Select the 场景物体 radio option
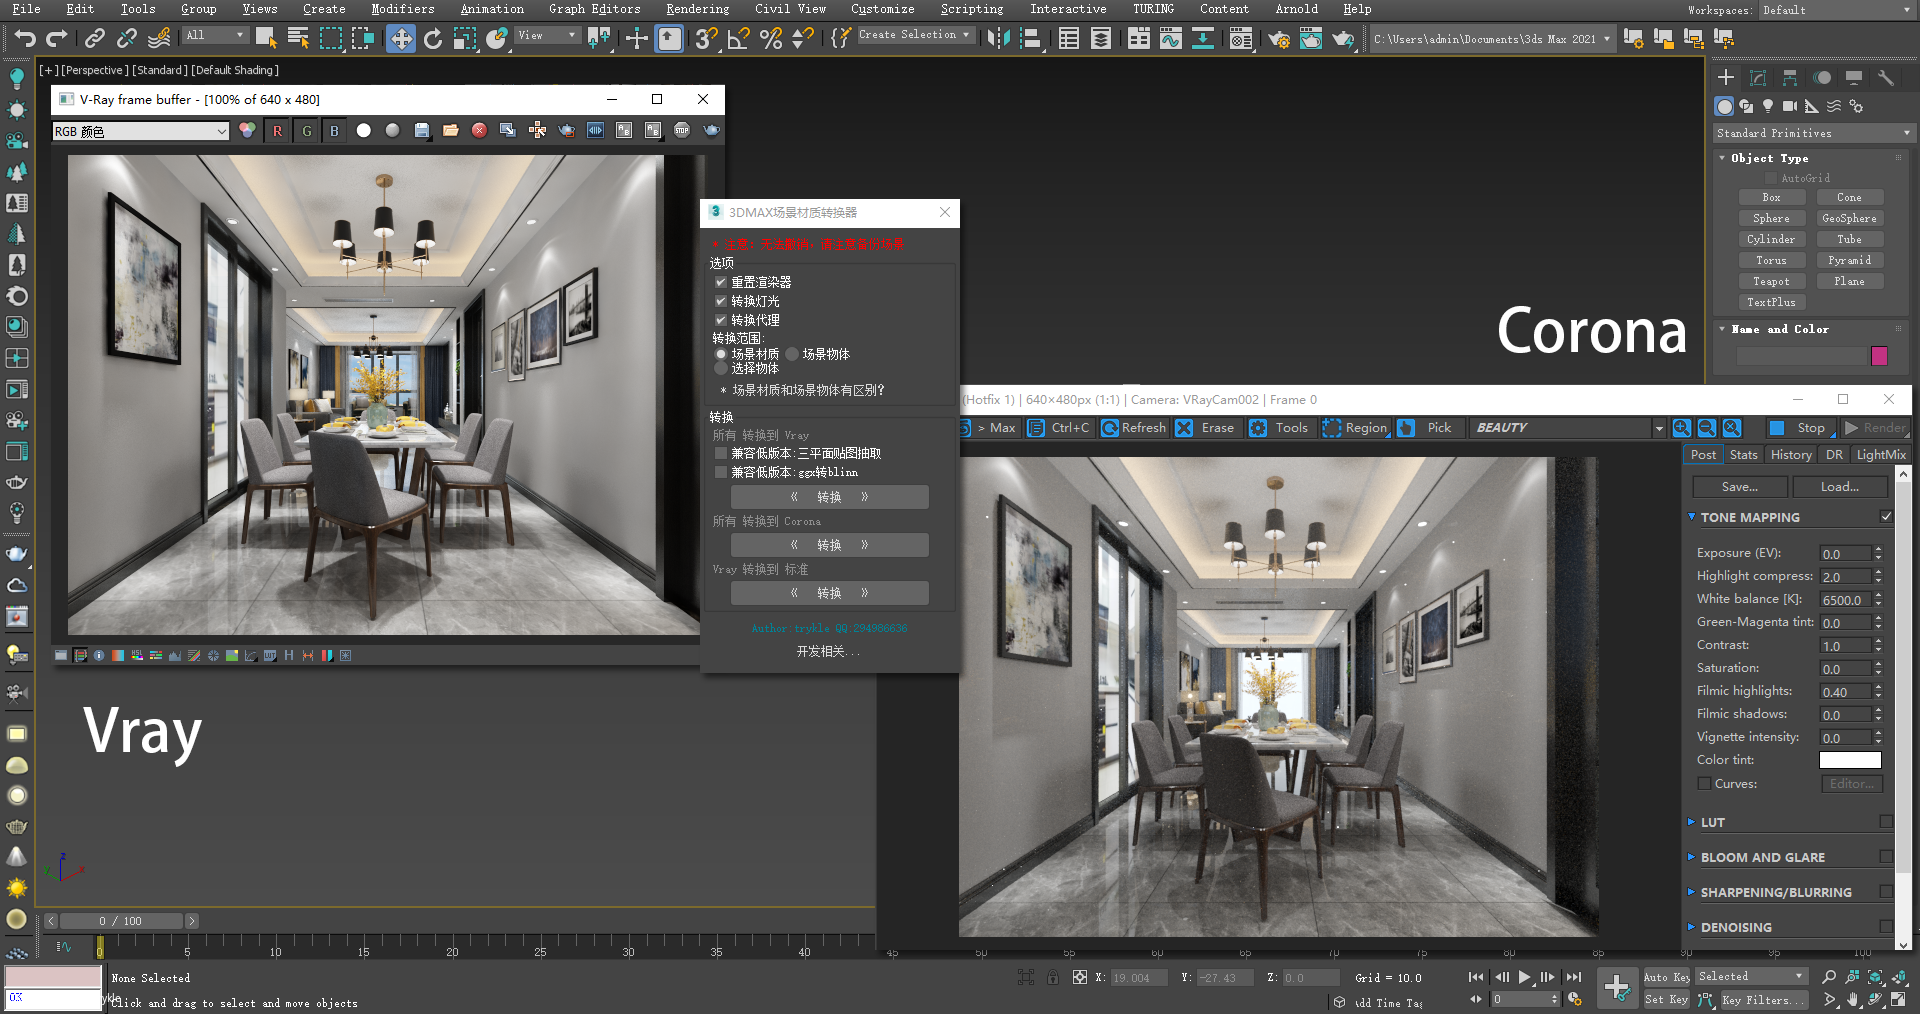 pos(792,354)
